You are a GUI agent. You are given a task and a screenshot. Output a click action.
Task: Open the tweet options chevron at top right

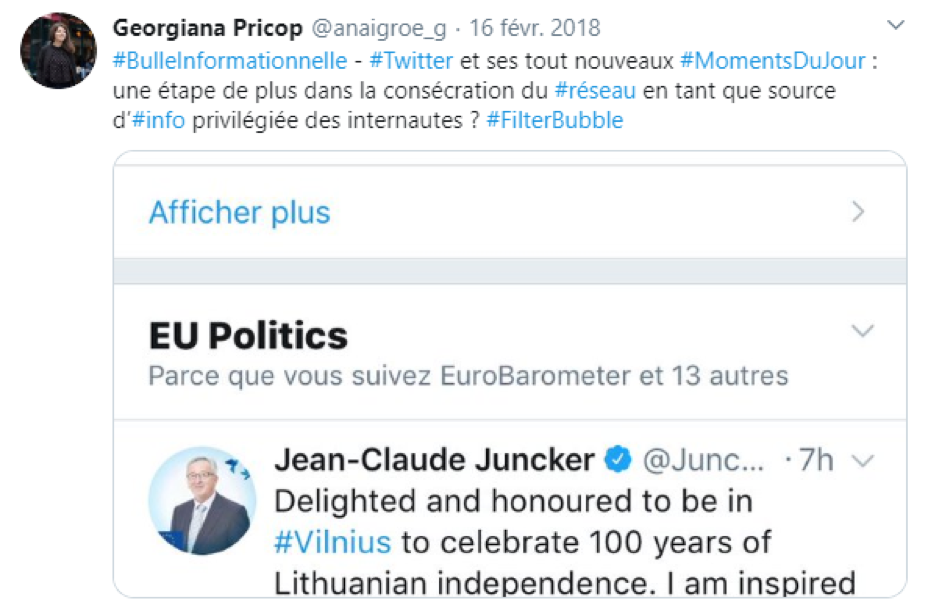(897, 24)
